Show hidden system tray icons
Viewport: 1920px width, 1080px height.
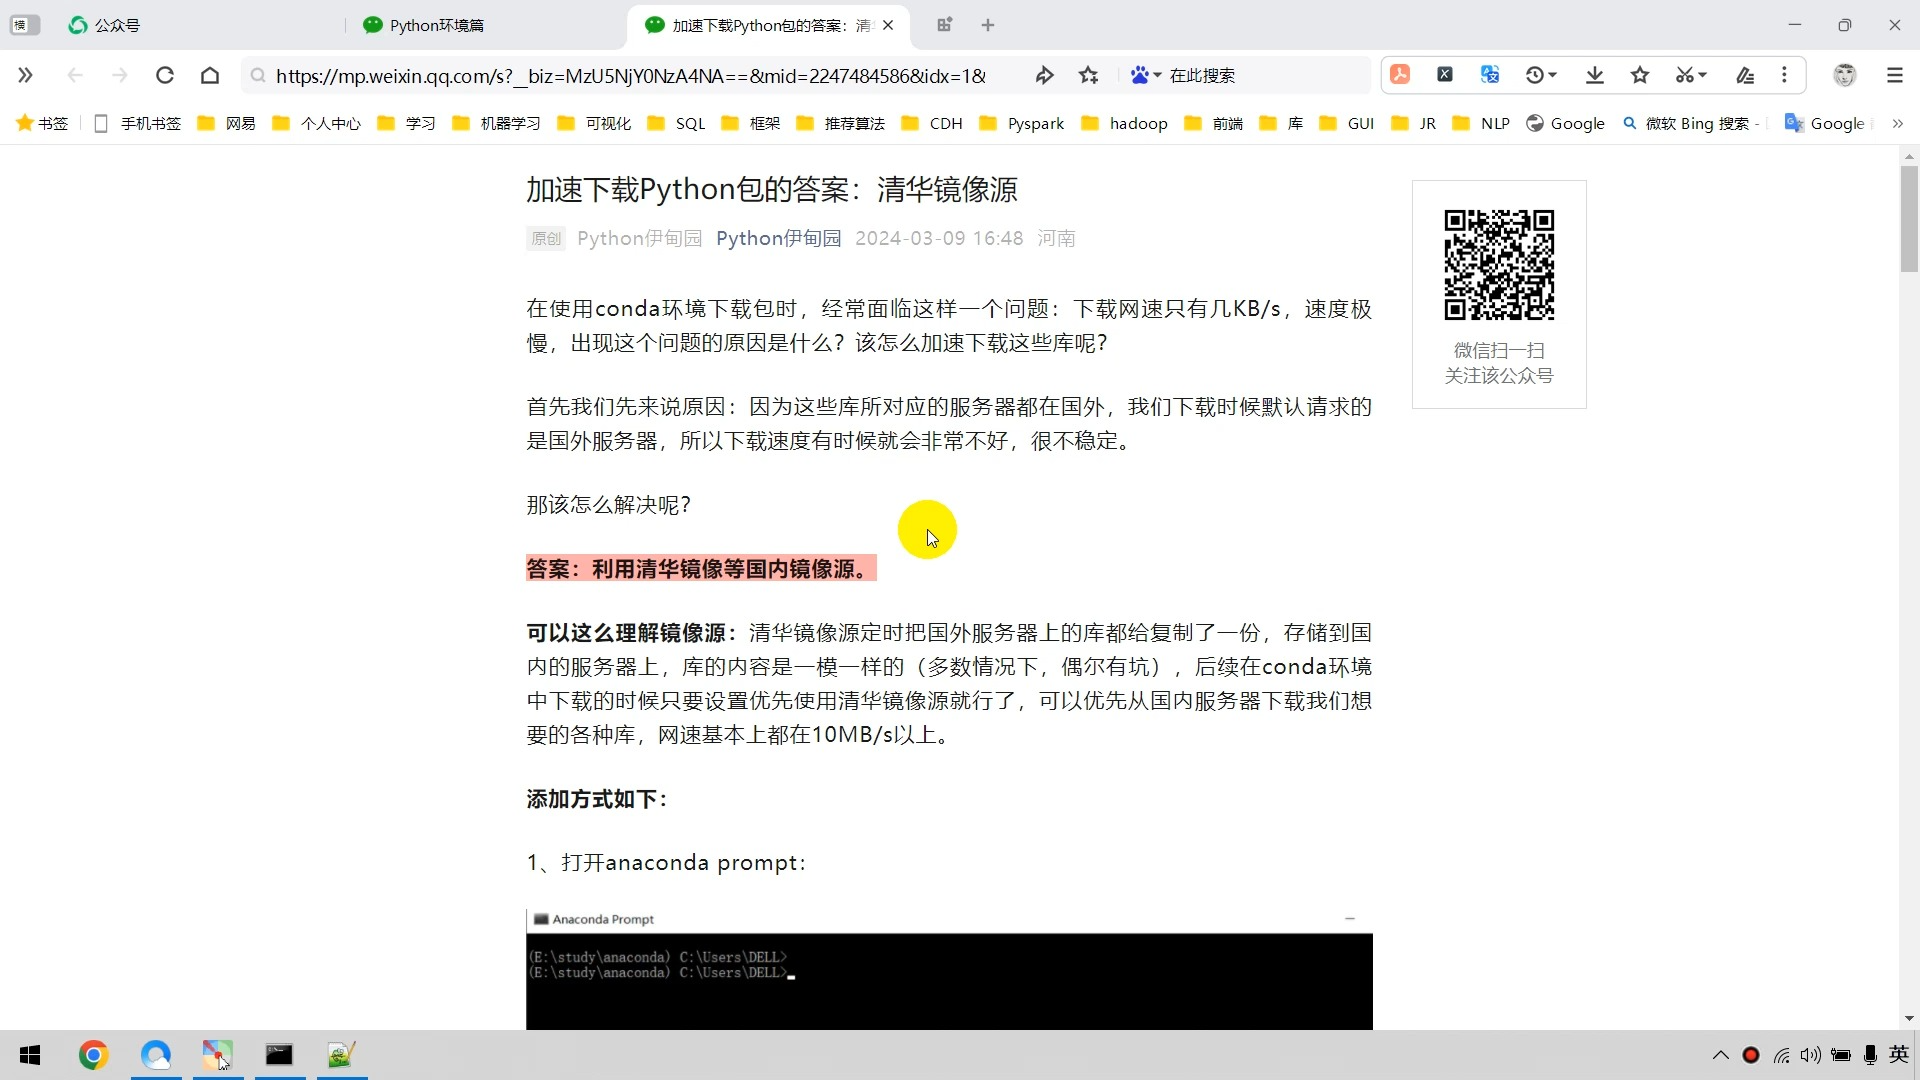(1721, 1055)
